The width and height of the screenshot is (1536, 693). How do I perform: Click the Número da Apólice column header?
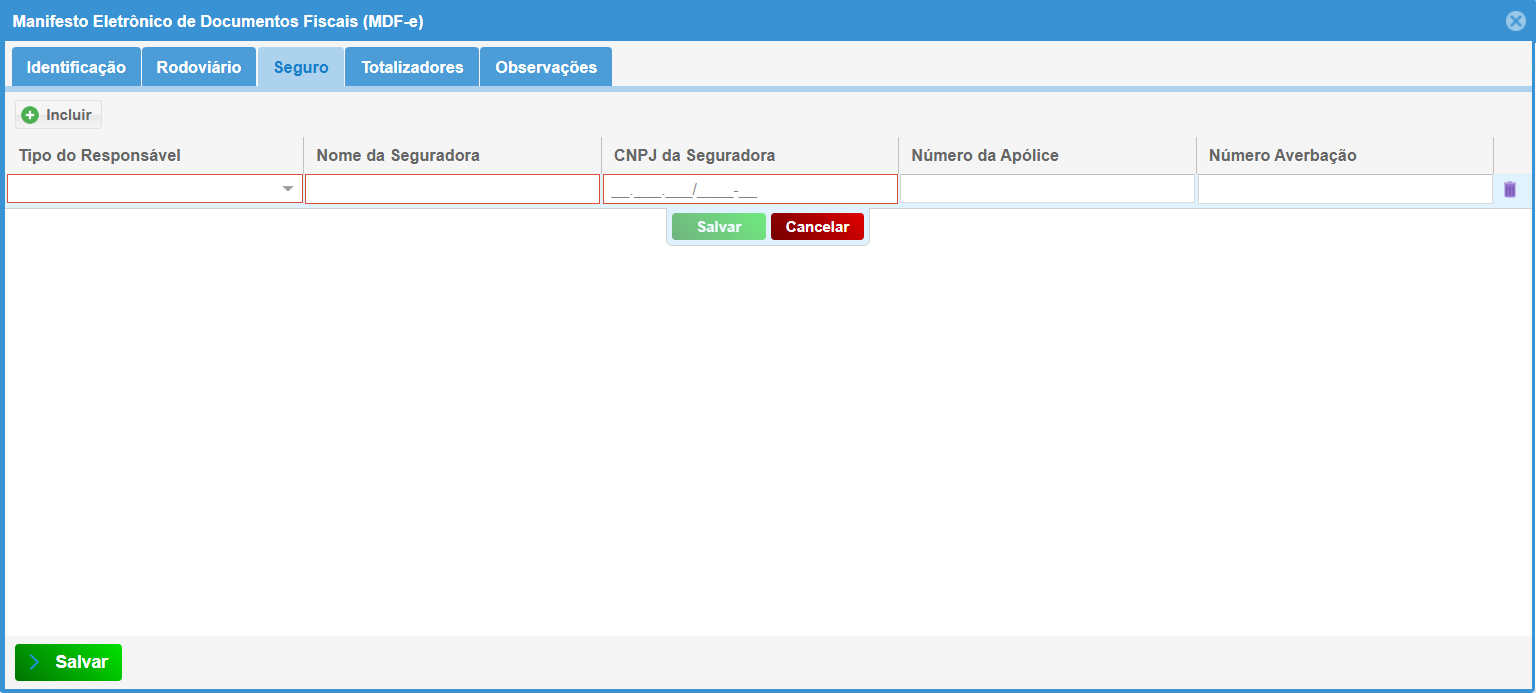tap(985, 156)
